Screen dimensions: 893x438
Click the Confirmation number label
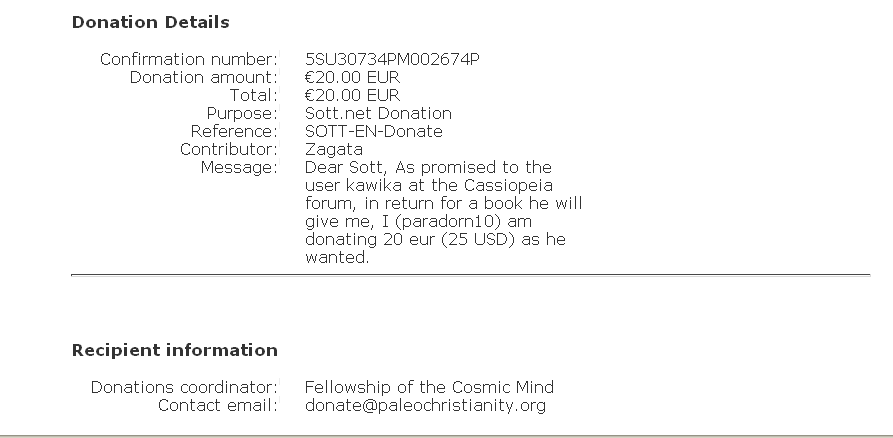click(x=188, y=60)
